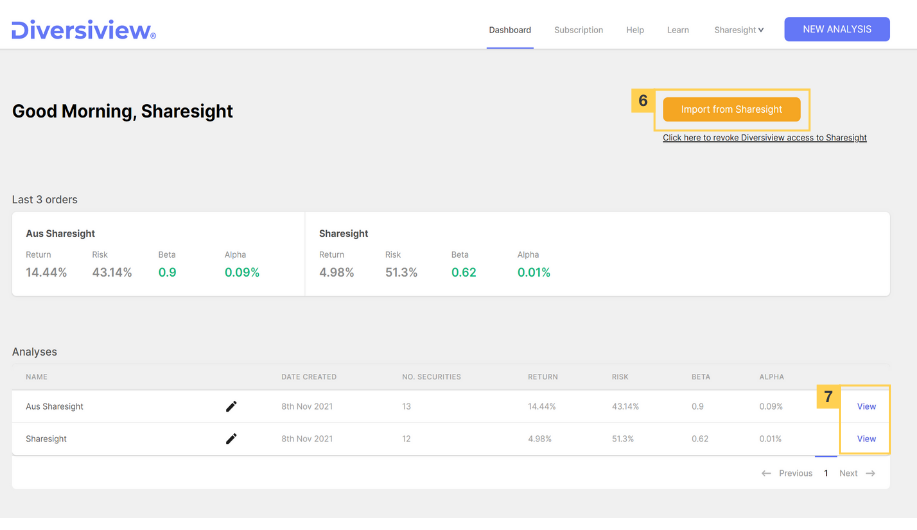Click the 4.98% return table cell

(x=539, y=439)
